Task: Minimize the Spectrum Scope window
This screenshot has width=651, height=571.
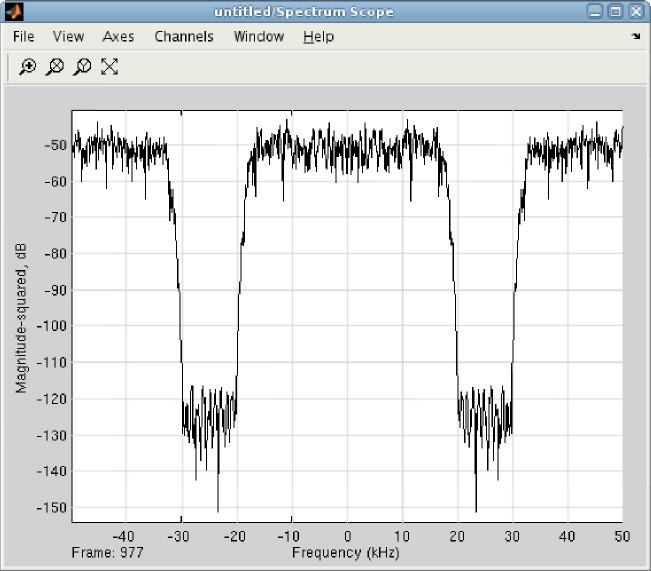Action: coord(595,11)
